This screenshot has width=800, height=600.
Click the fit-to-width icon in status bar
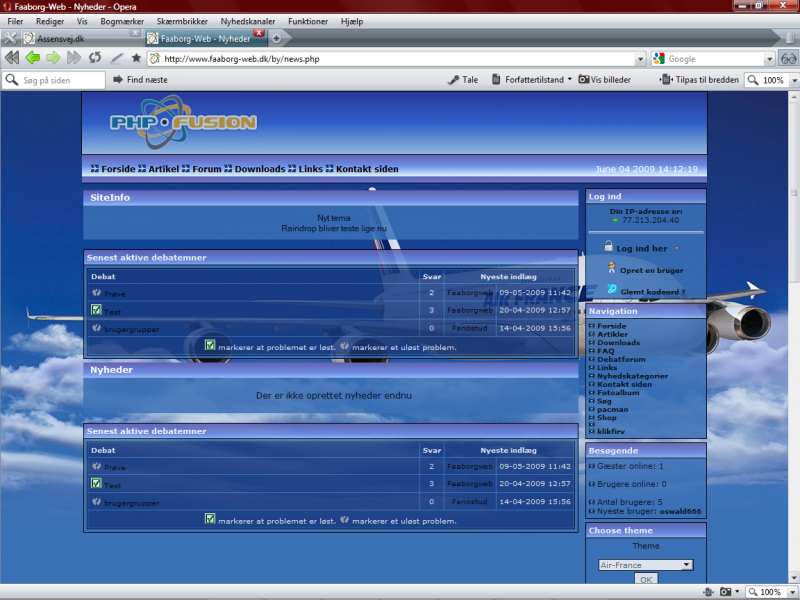708,592
